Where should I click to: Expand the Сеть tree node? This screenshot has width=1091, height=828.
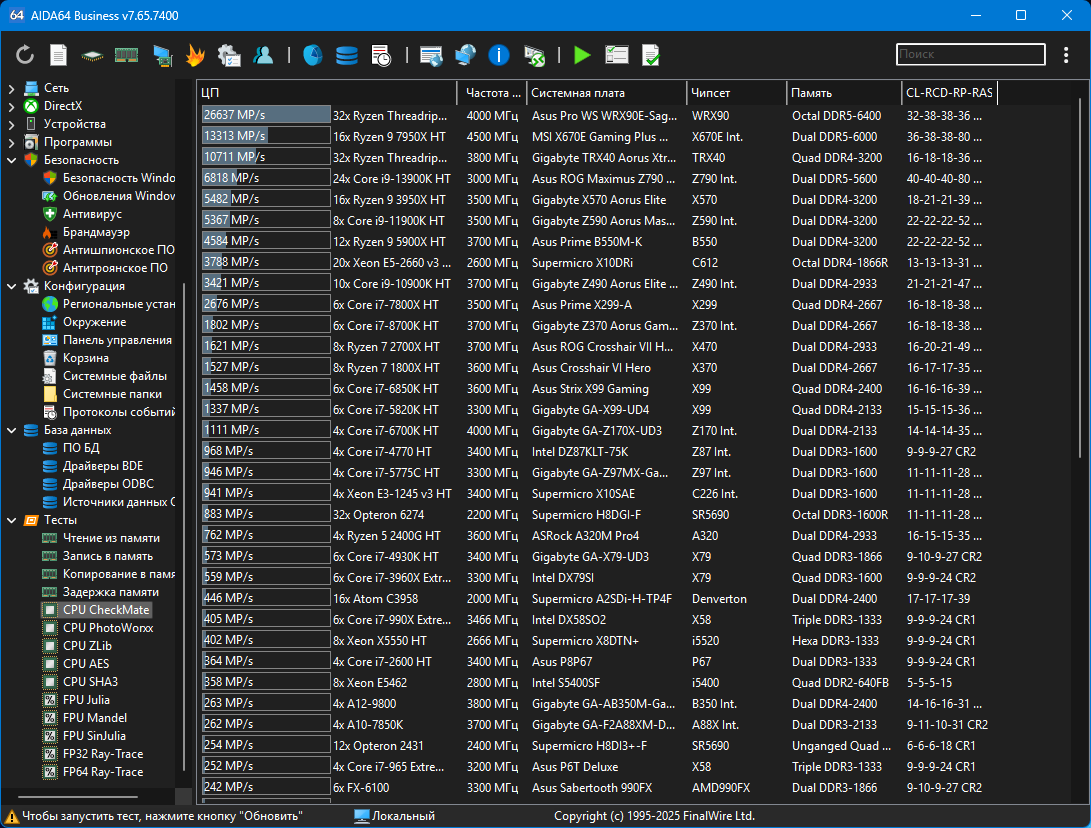[x=11, y=88]
